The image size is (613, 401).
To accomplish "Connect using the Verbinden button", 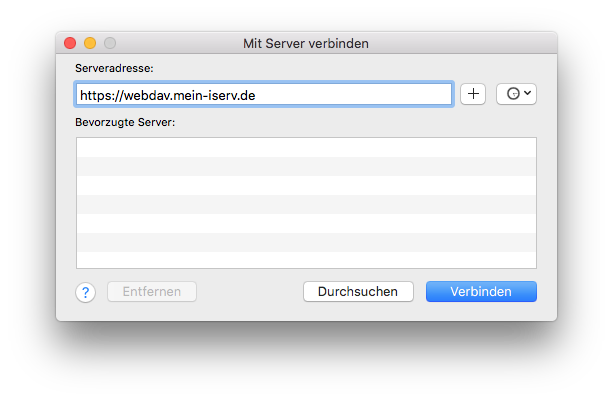I will [481, 292].
